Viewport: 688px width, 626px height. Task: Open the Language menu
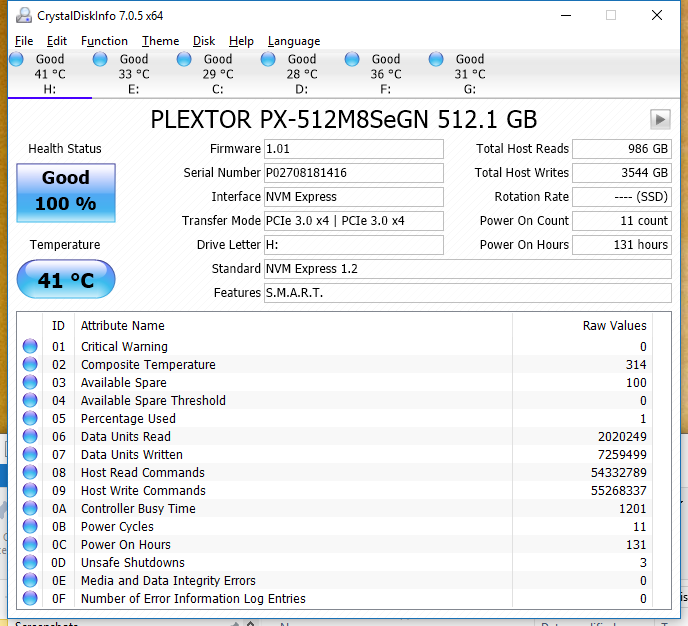coord(294,41)
